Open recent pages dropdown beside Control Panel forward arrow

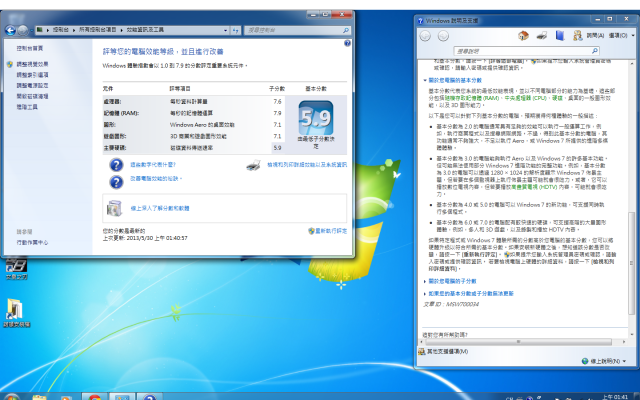(31, 31)
